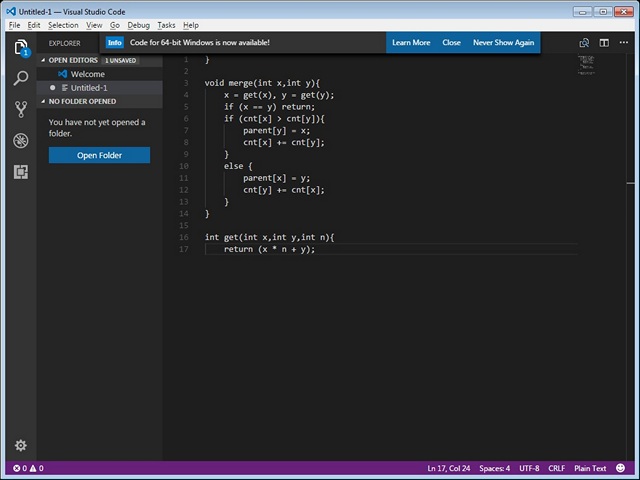Open the File menu

click(x=14, y=25)
